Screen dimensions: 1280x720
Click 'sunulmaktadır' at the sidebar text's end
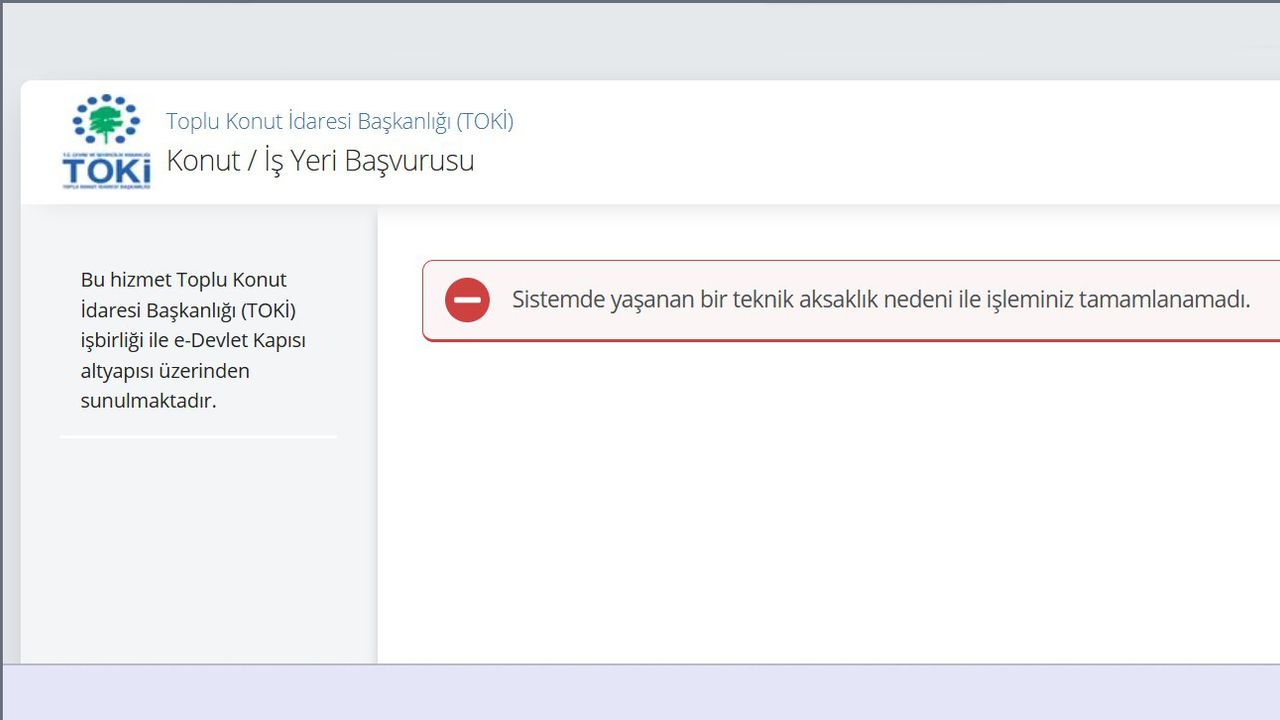148,401
